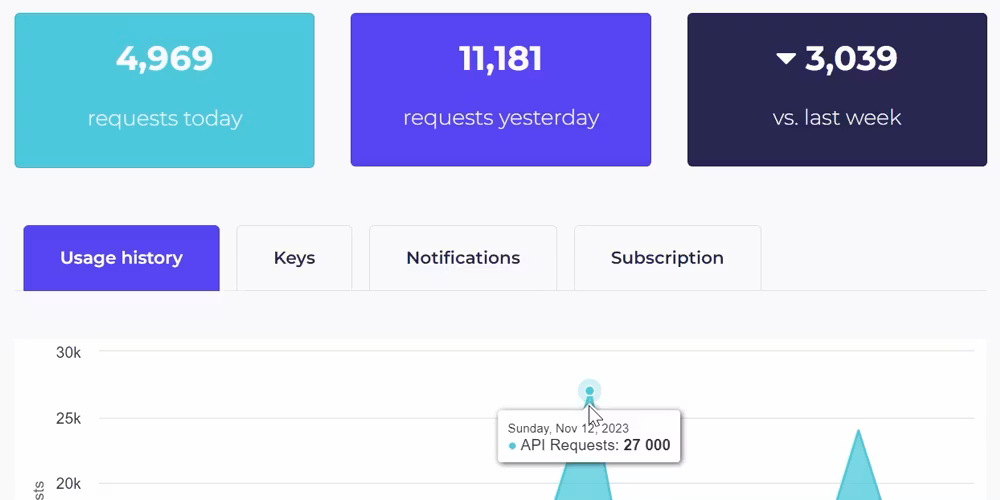Click the "requests today" label
The image size is (1000, 500).
pyautogui.click(x=165, y=118)
